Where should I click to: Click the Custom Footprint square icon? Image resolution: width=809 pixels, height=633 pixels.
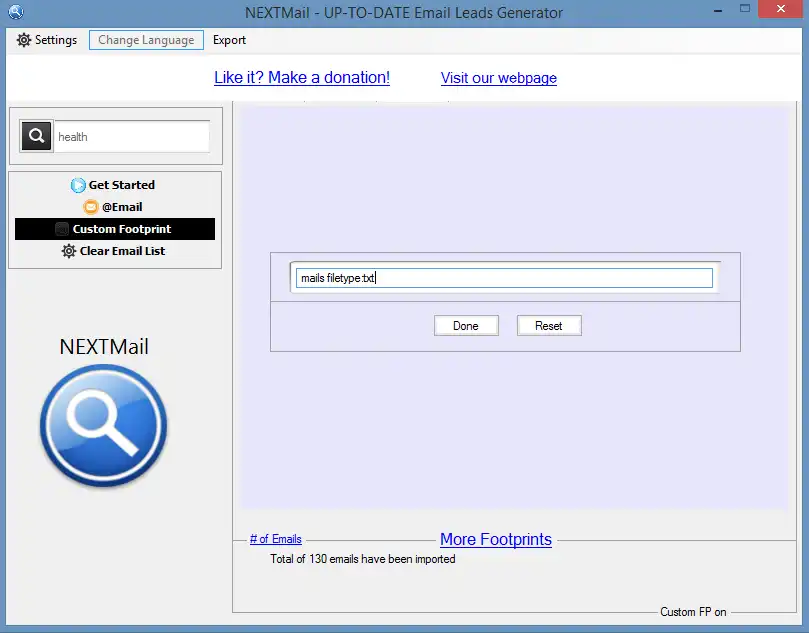tap(62, 229)
